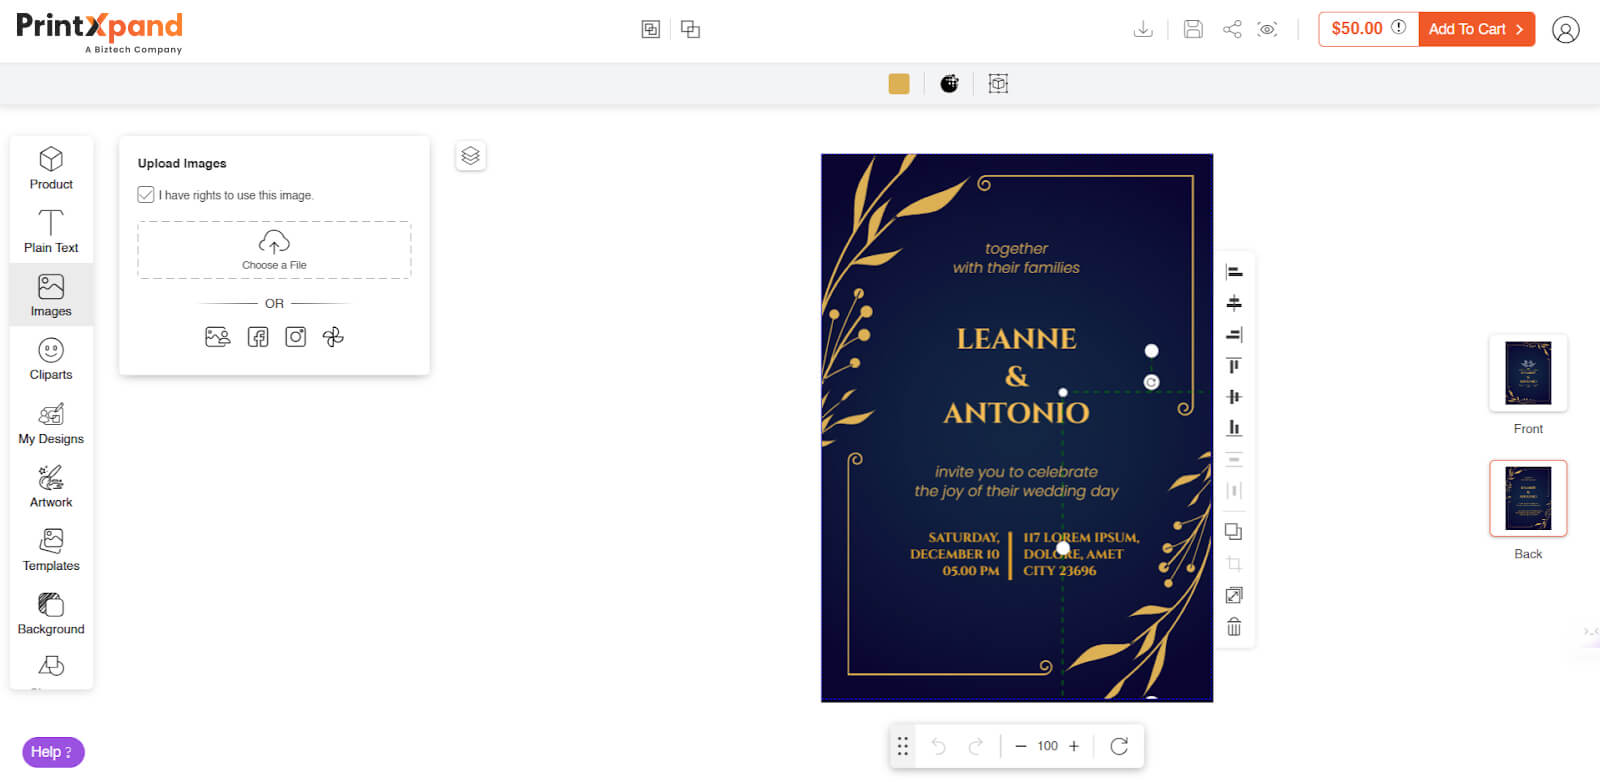Delete selected object with trash icon

[x=1234, y=627]
